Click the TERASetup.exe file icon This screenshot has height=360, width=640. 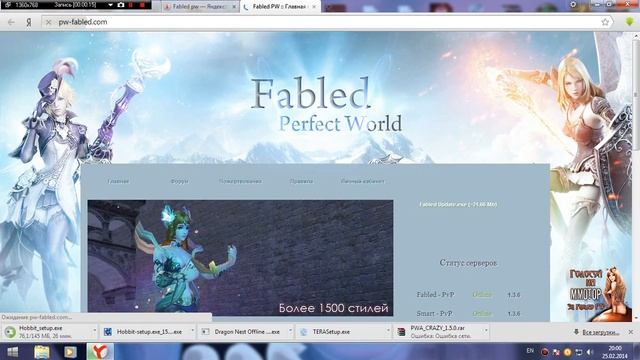(x=303, y=332)
